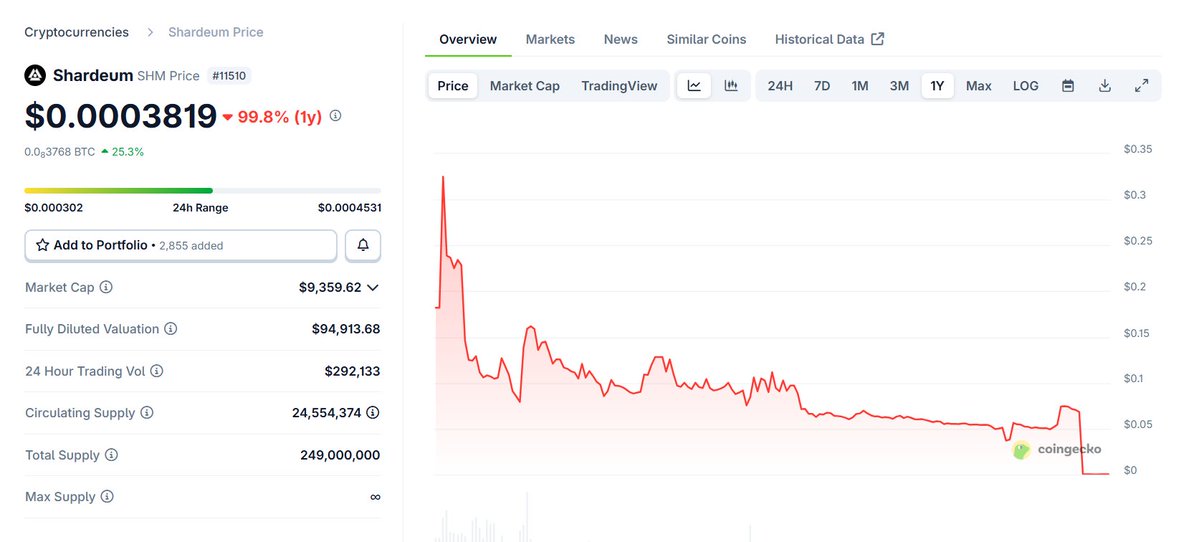The height and width of the screenshot is (542, 1199).
Task: Show Market Cap info tooltip
Action: (106, 287)
